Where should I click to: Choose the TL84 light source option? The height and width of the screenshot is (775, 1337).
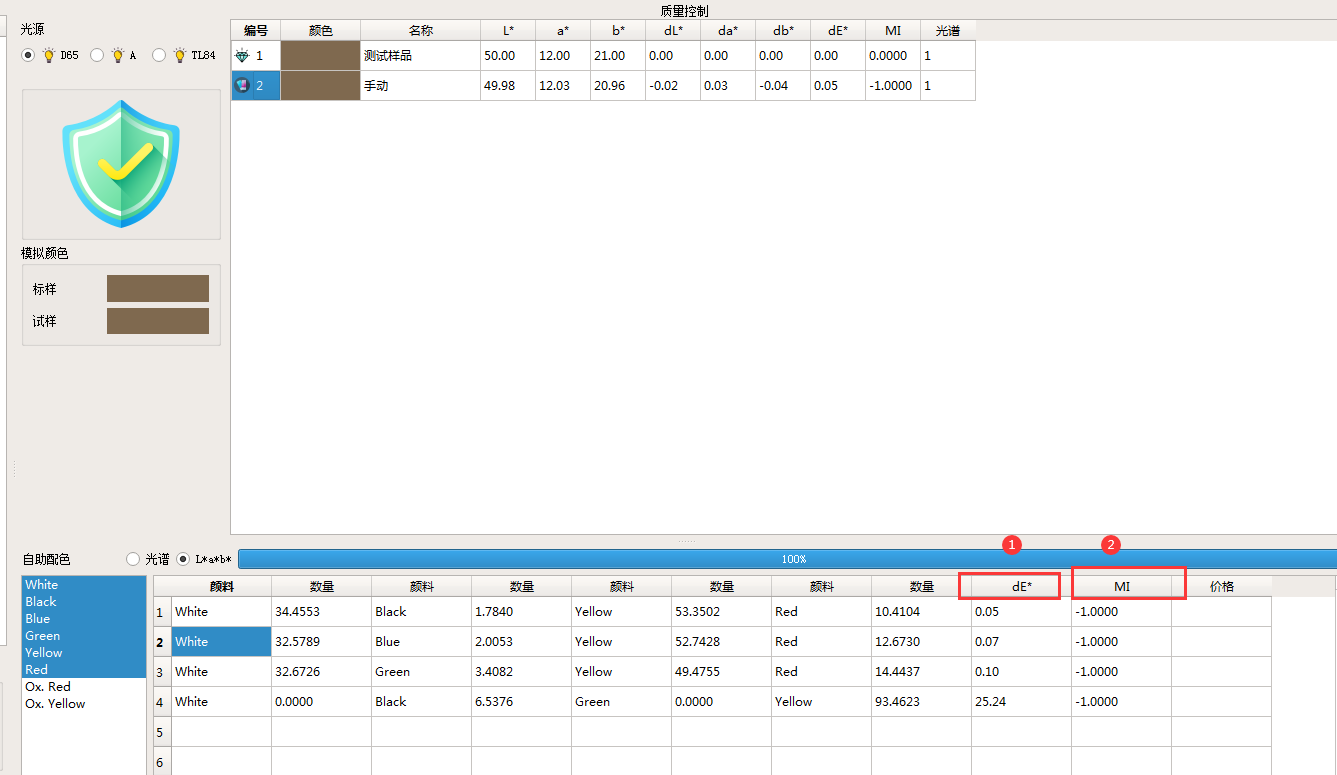159,56
